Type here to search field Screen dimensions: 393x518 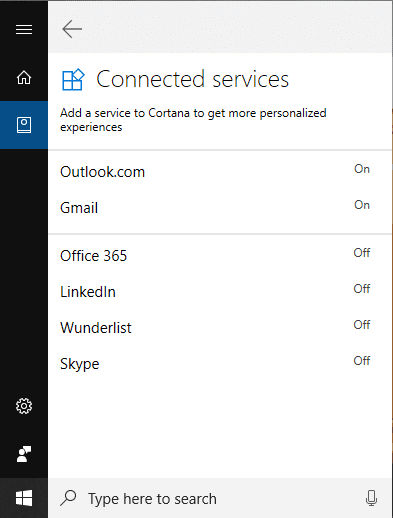coord(220,498)
